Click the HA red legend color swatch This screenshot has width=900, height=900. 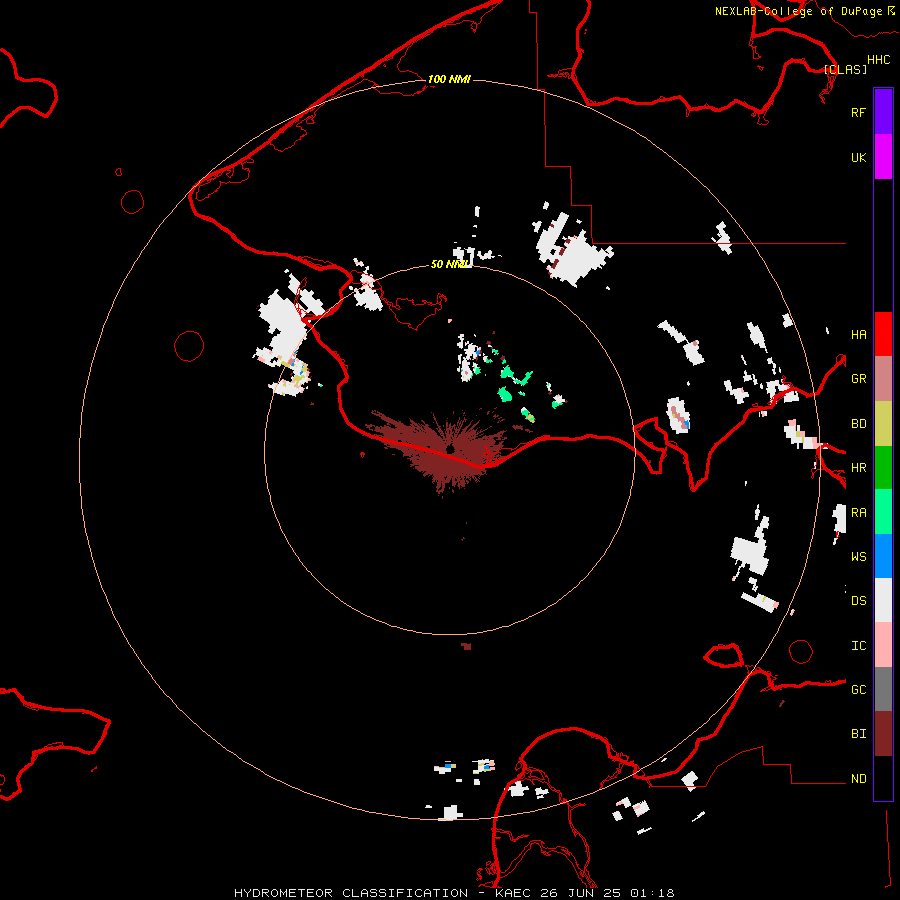[883, 334]
